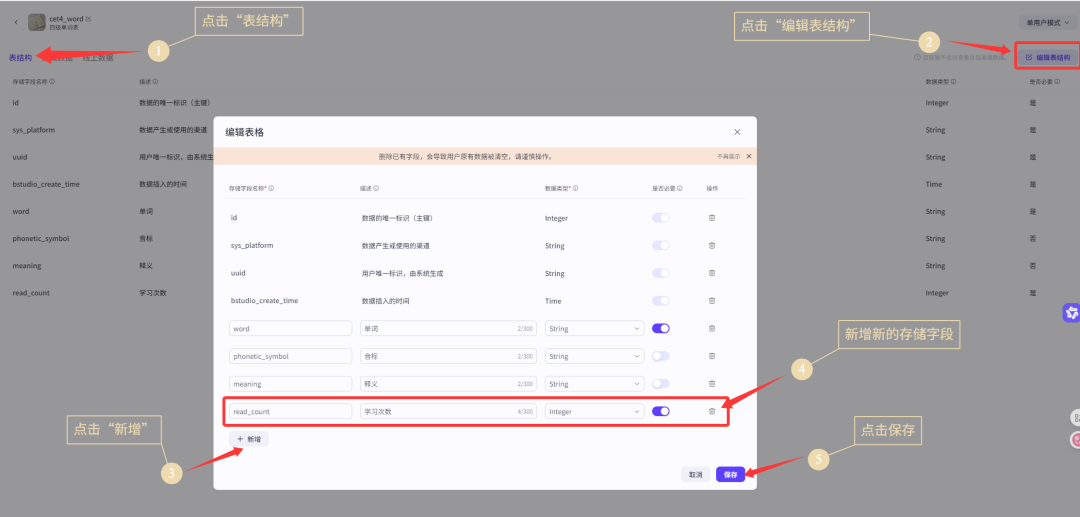
Task: Click the trash icon for the meaning row
Action: (x=712, y=383)
